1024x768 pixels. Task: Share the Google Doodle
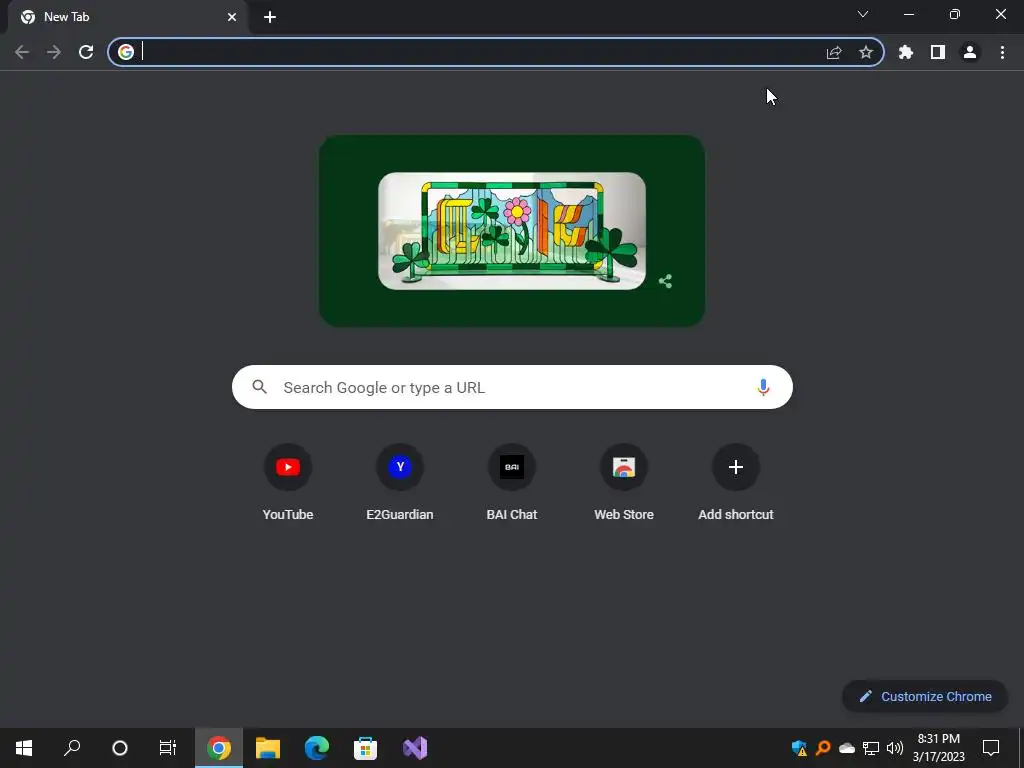[665, 281]
